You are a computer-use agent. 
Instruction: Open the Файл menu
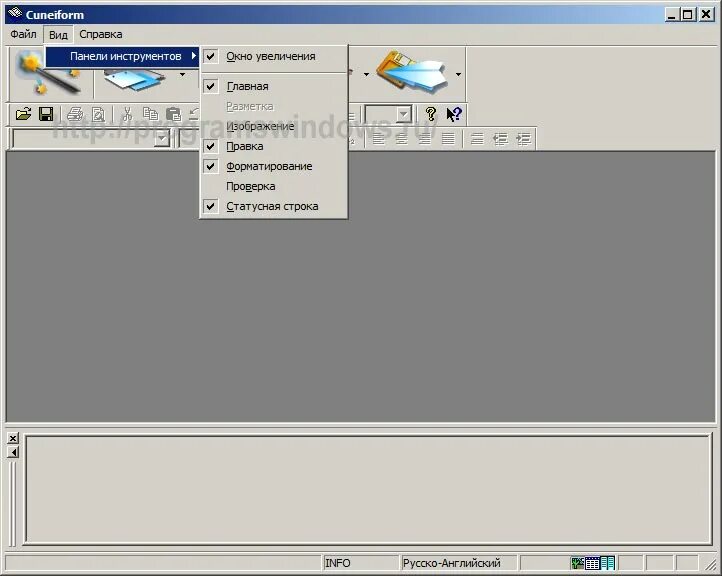click(23, 34)
